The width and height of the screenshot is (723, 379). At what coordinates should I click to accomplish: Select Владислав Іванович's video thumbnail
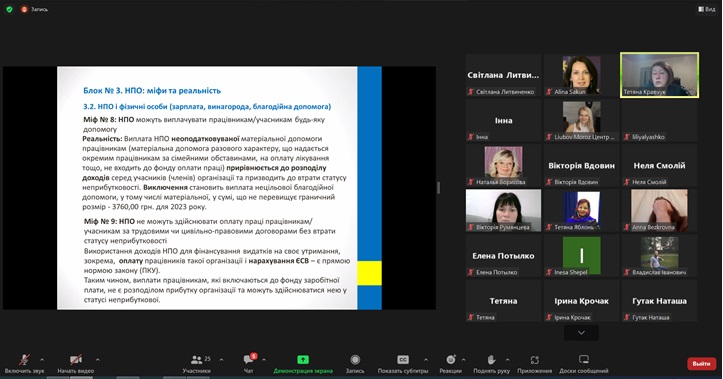659,255
